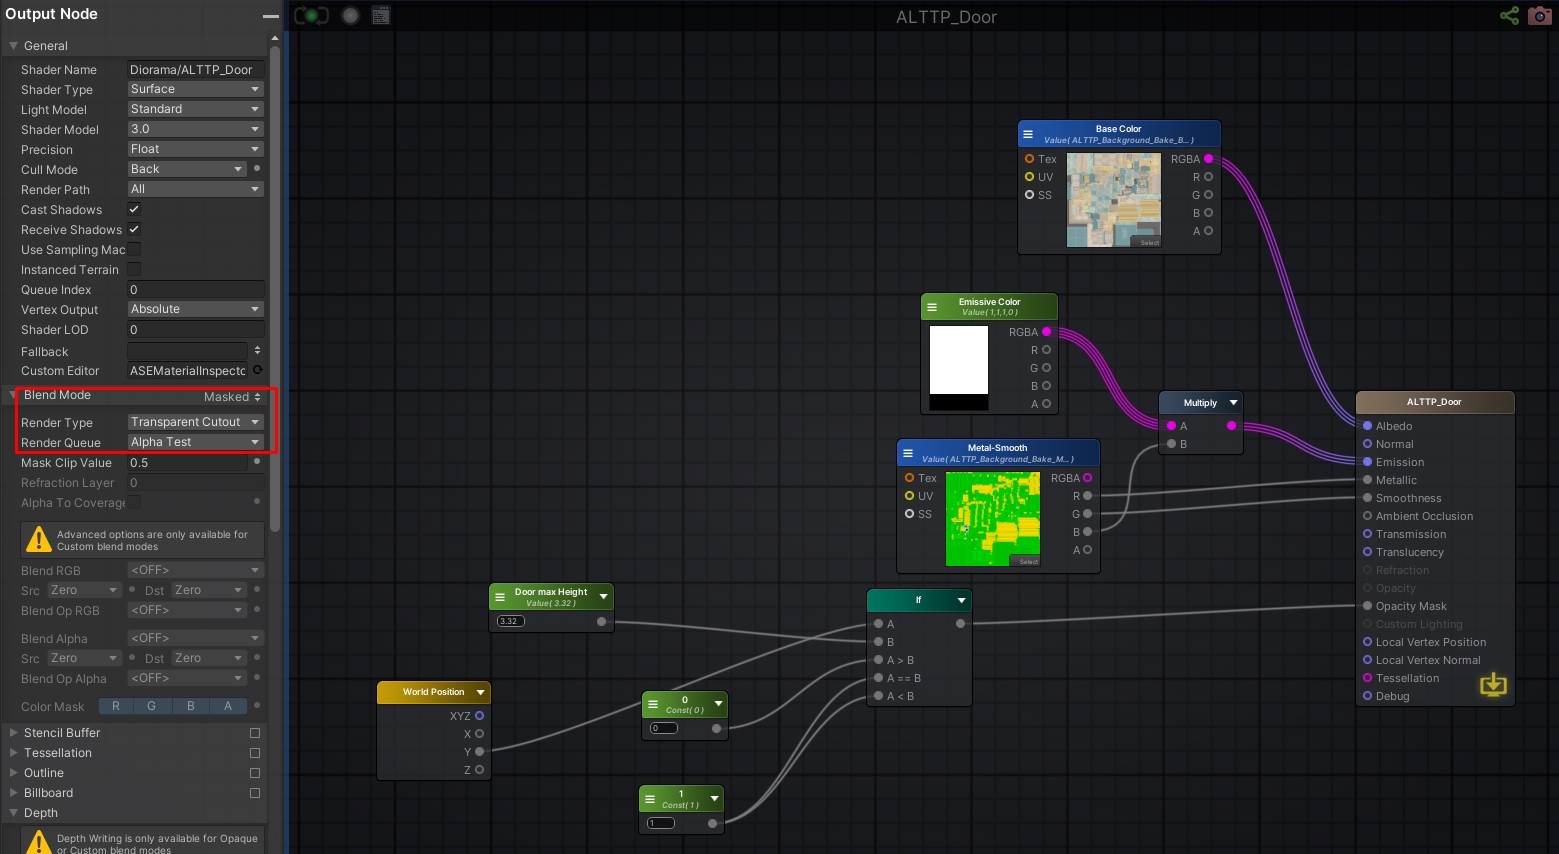Click the R color mask button
The image size is (1559, 854).
pos(116,706)
